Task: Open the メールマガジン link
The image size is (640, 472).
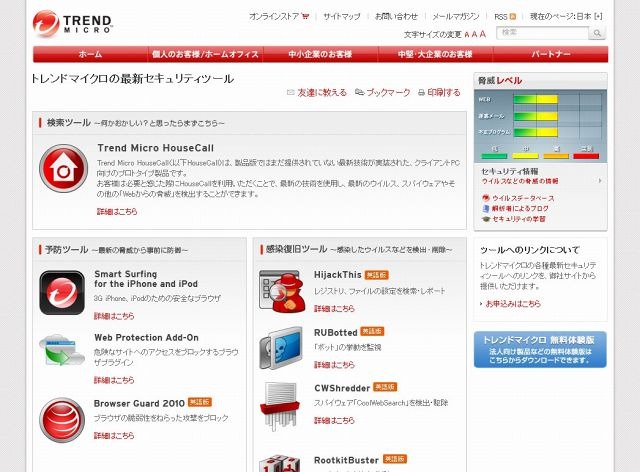Action: click(x=456, y=17)
